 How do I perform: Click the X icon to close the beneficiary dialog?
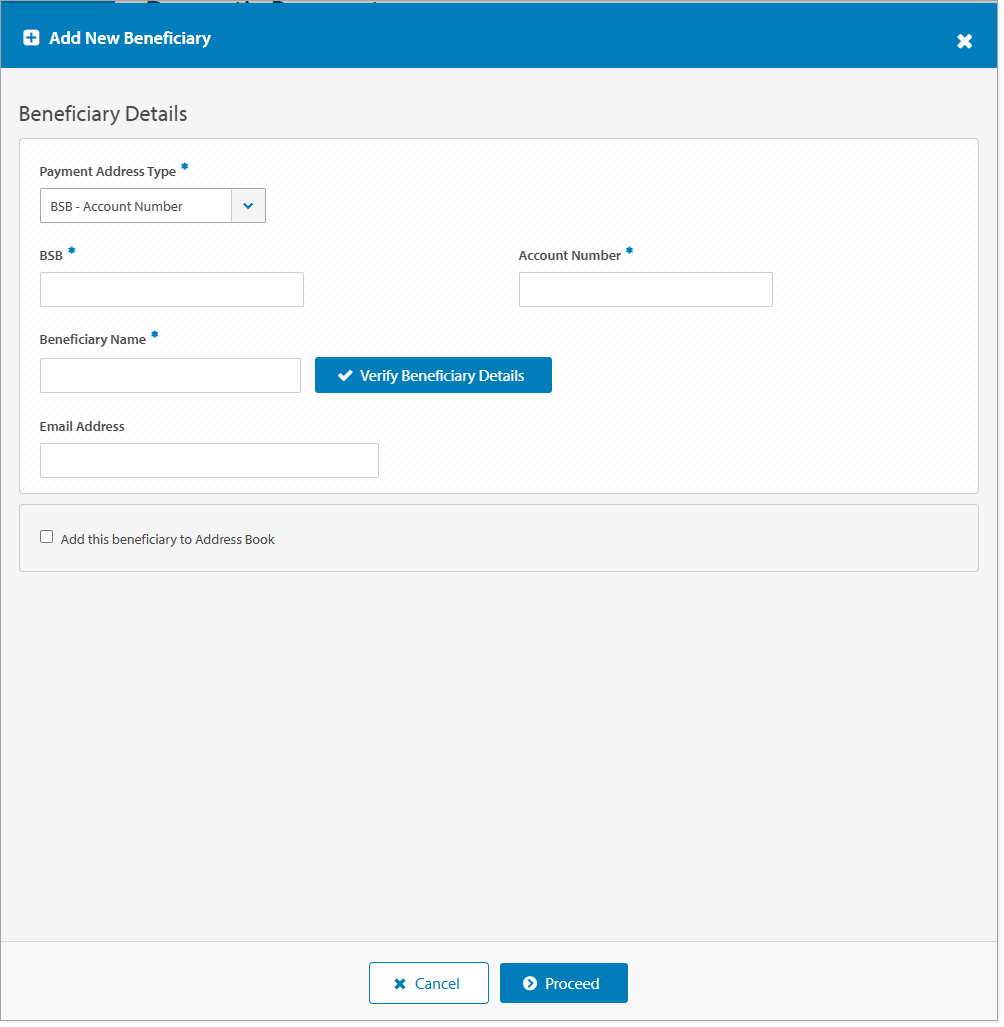pyautogui.click(x=964, y=41)
